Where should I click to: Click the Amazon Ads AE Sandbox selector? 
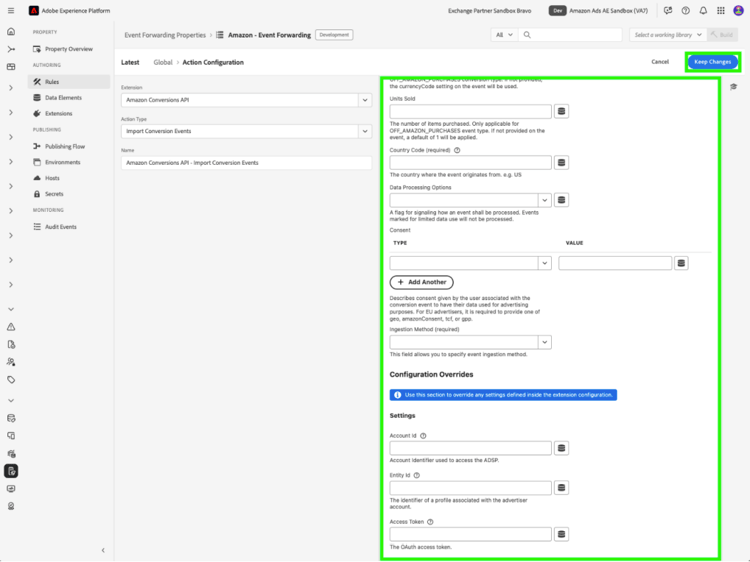coord(599,11)
